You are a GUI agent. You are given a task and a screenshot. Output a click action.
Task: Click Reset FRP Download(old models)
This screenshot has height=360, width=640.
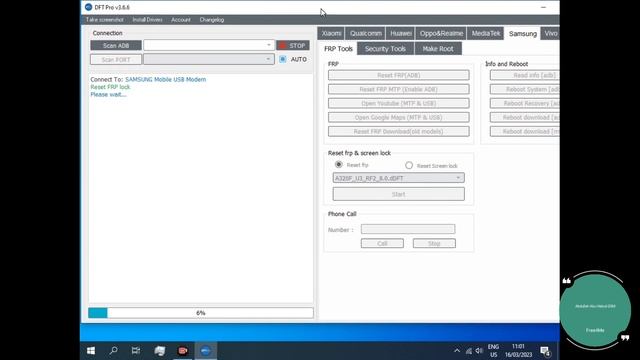coord(399,131)
